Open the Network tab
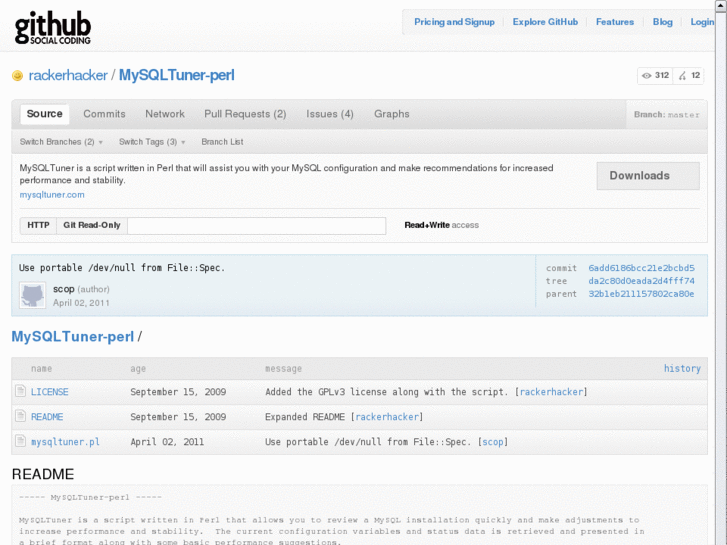This screenshot has height=545, width=727. point(165,114)
